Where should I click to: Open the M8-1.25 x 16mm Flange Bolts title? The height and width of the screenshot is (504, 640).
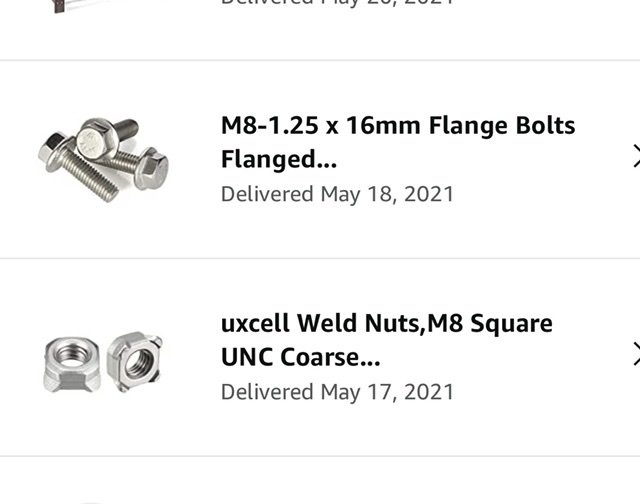click(x=398, y=142)
